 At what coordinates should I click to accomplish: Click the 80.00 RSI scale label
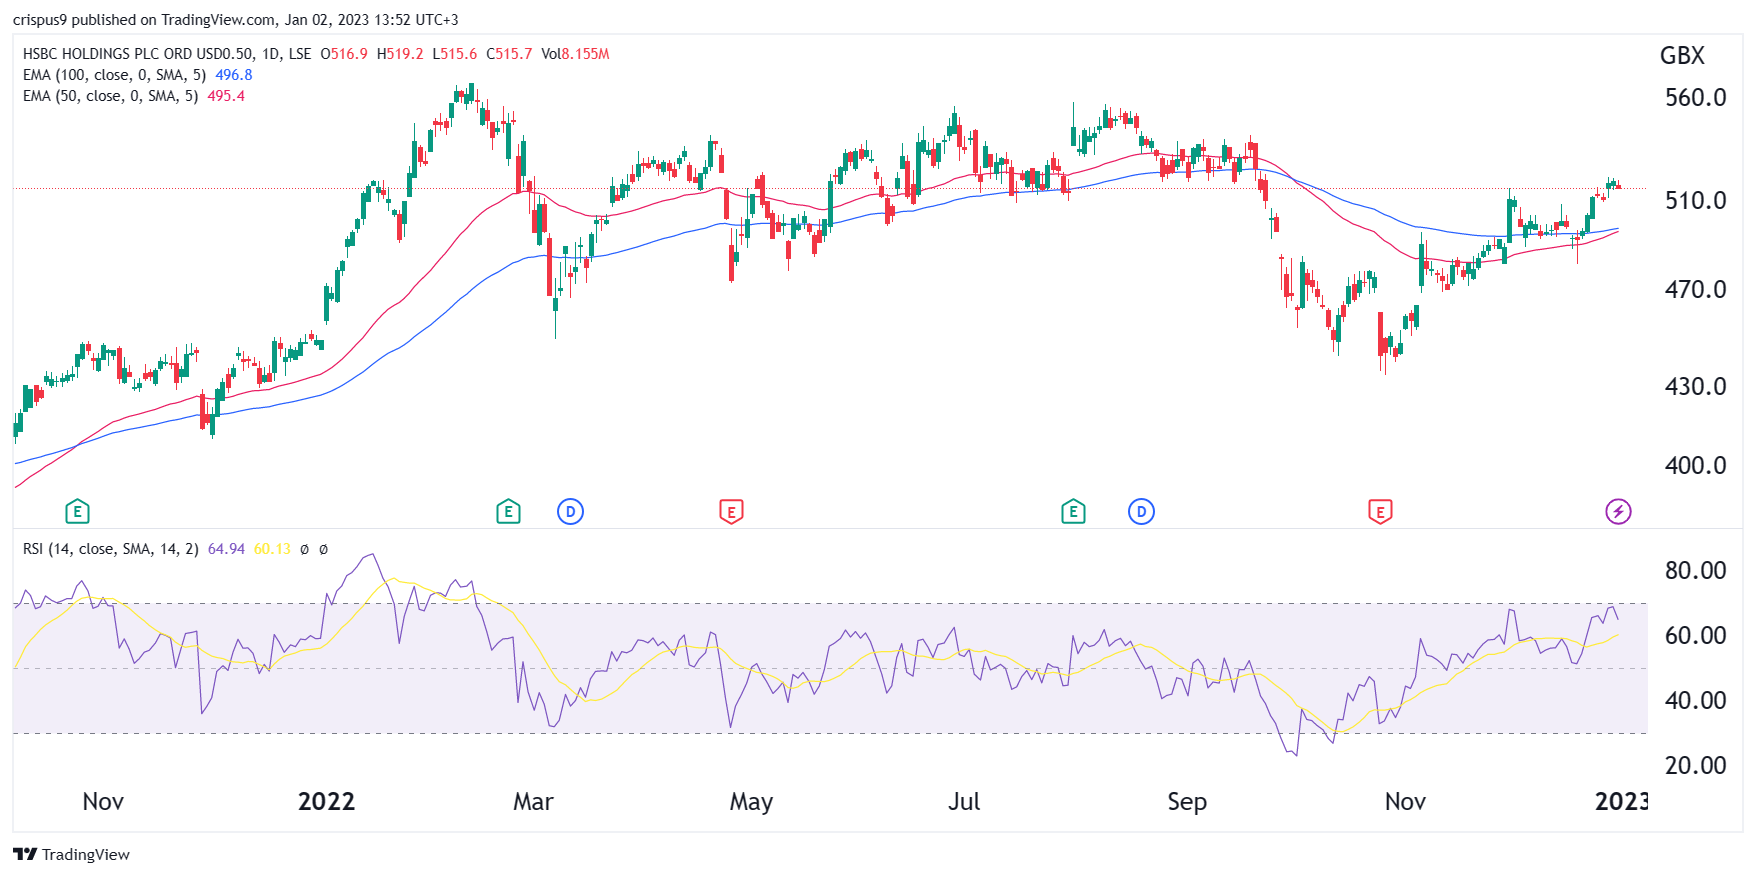tap(1695, 571)
